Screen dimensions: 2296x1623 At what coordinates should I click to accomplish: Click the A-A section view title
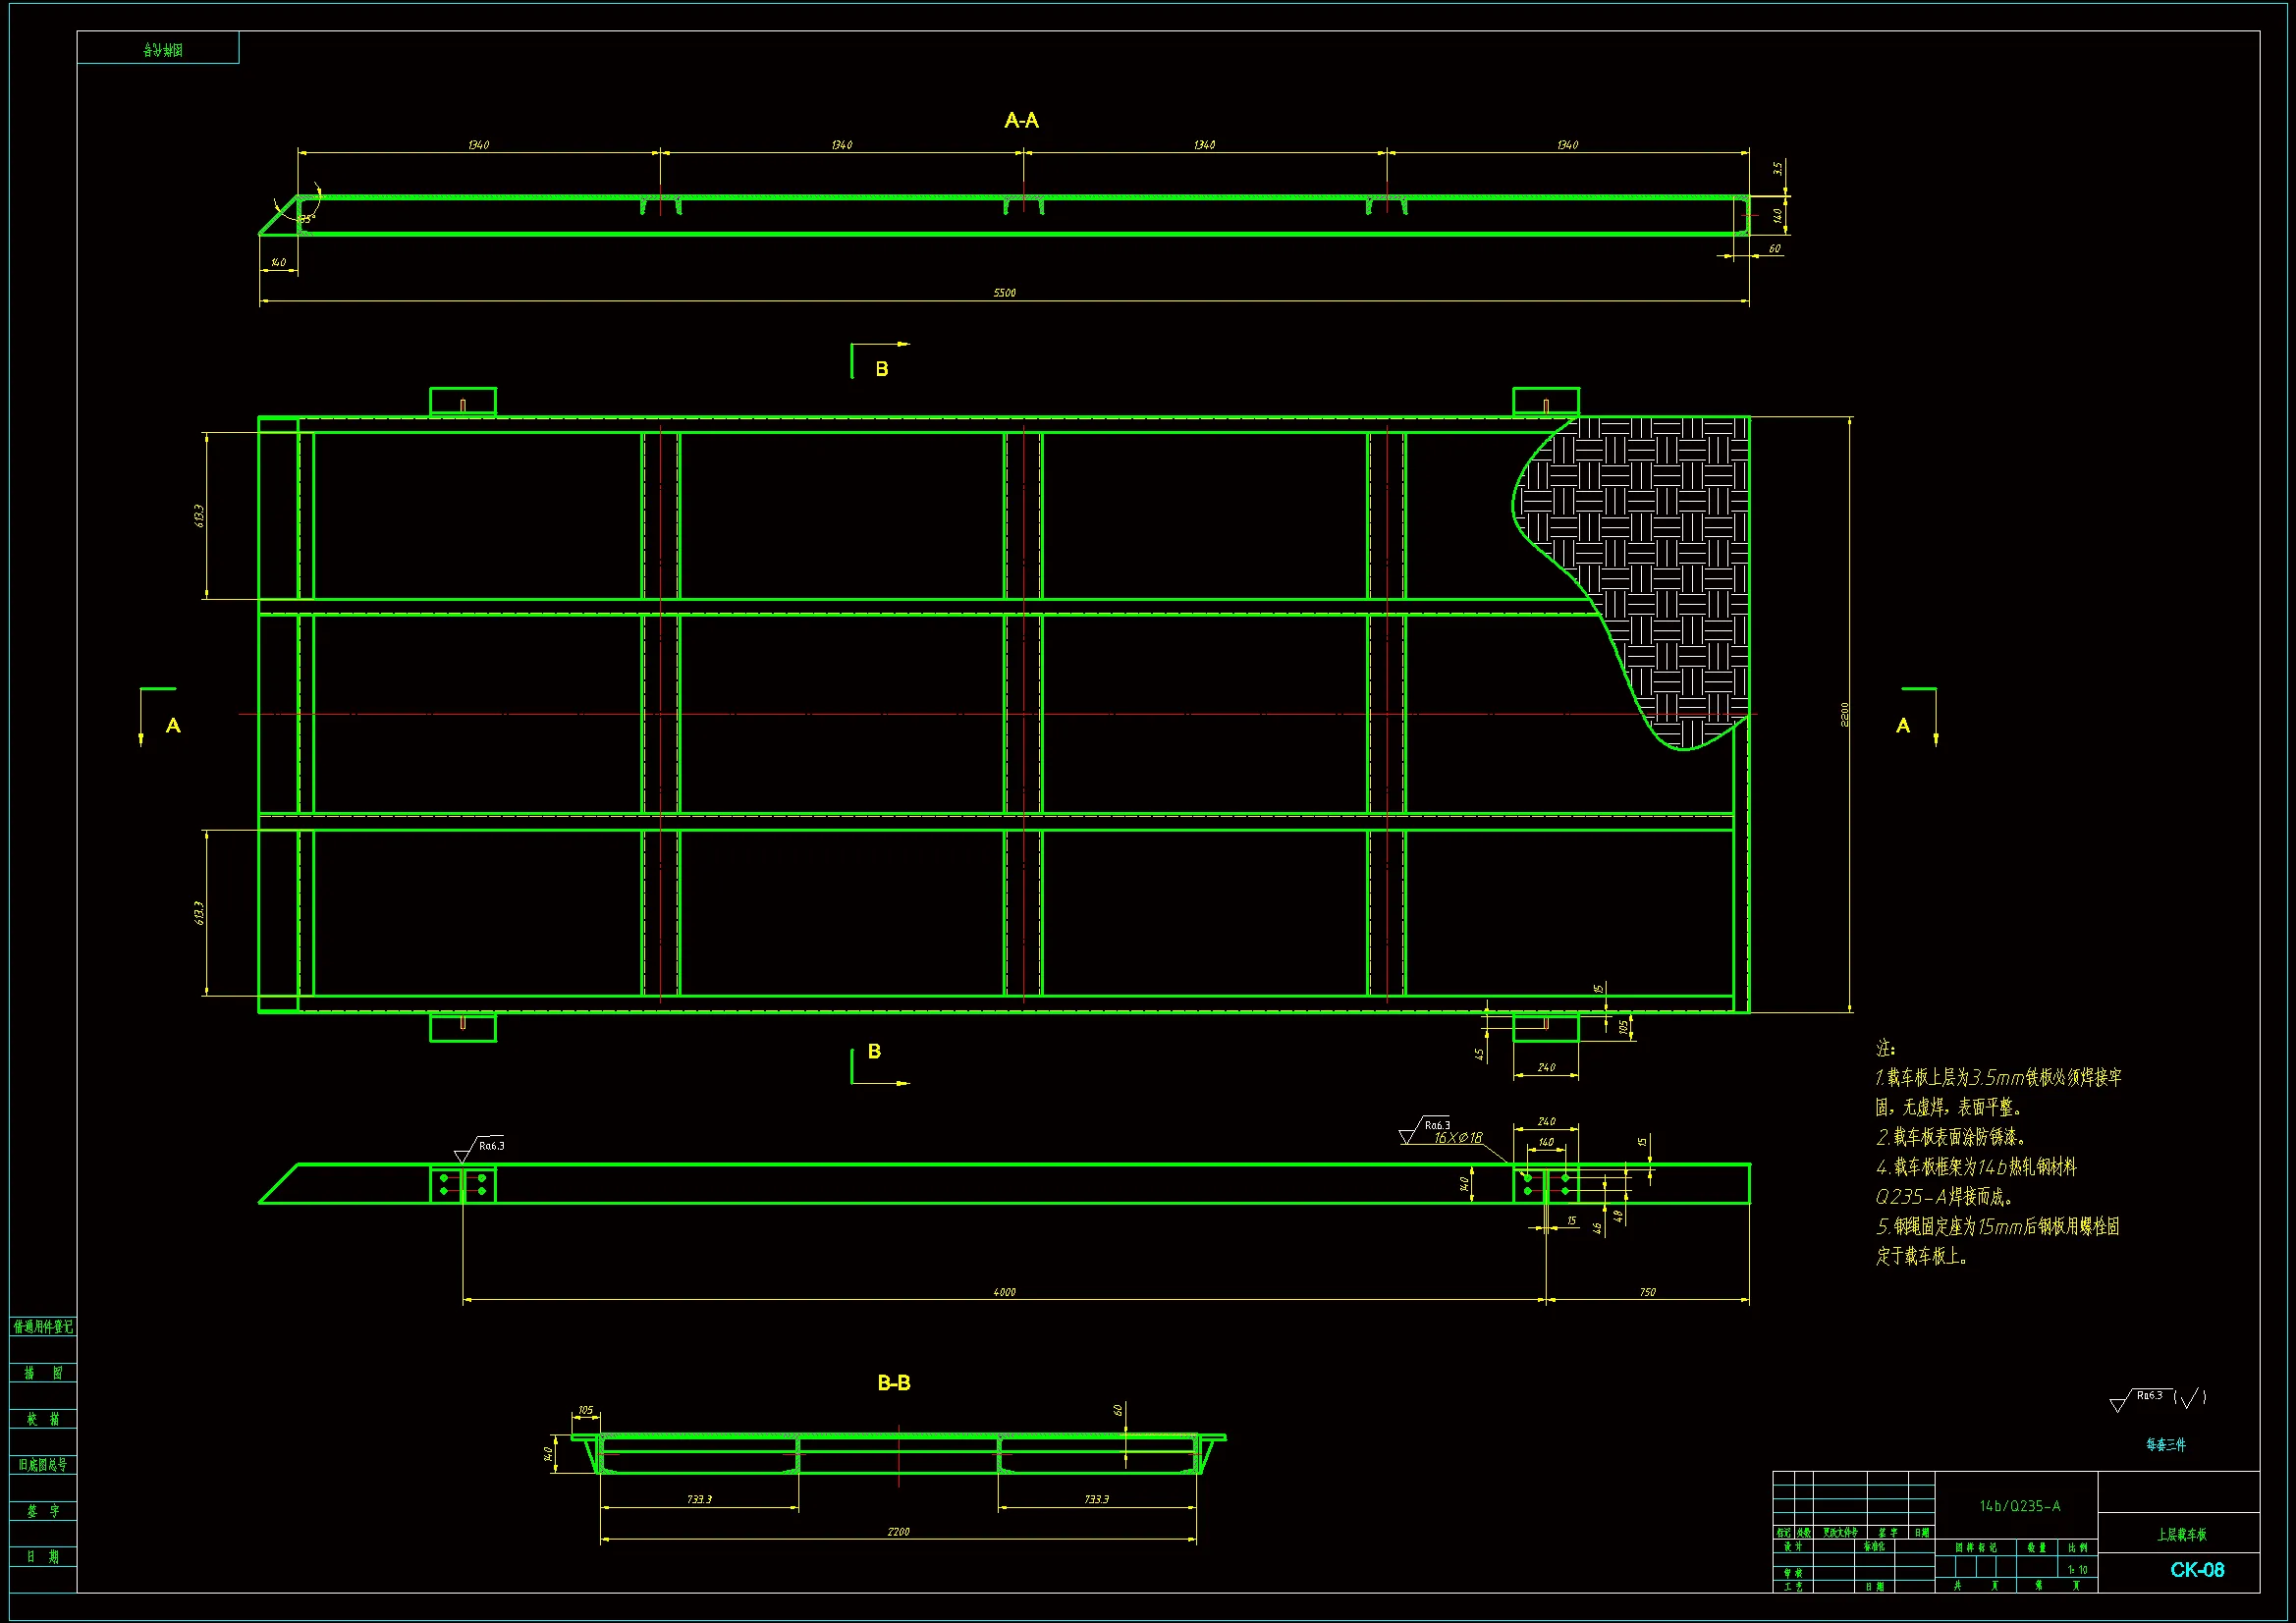[1021, 120]
